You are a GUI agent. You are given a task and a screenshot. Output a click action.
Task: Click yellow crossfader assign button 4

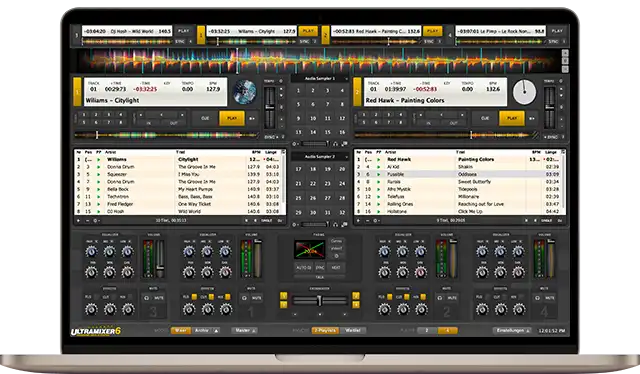tap(356, 304)
